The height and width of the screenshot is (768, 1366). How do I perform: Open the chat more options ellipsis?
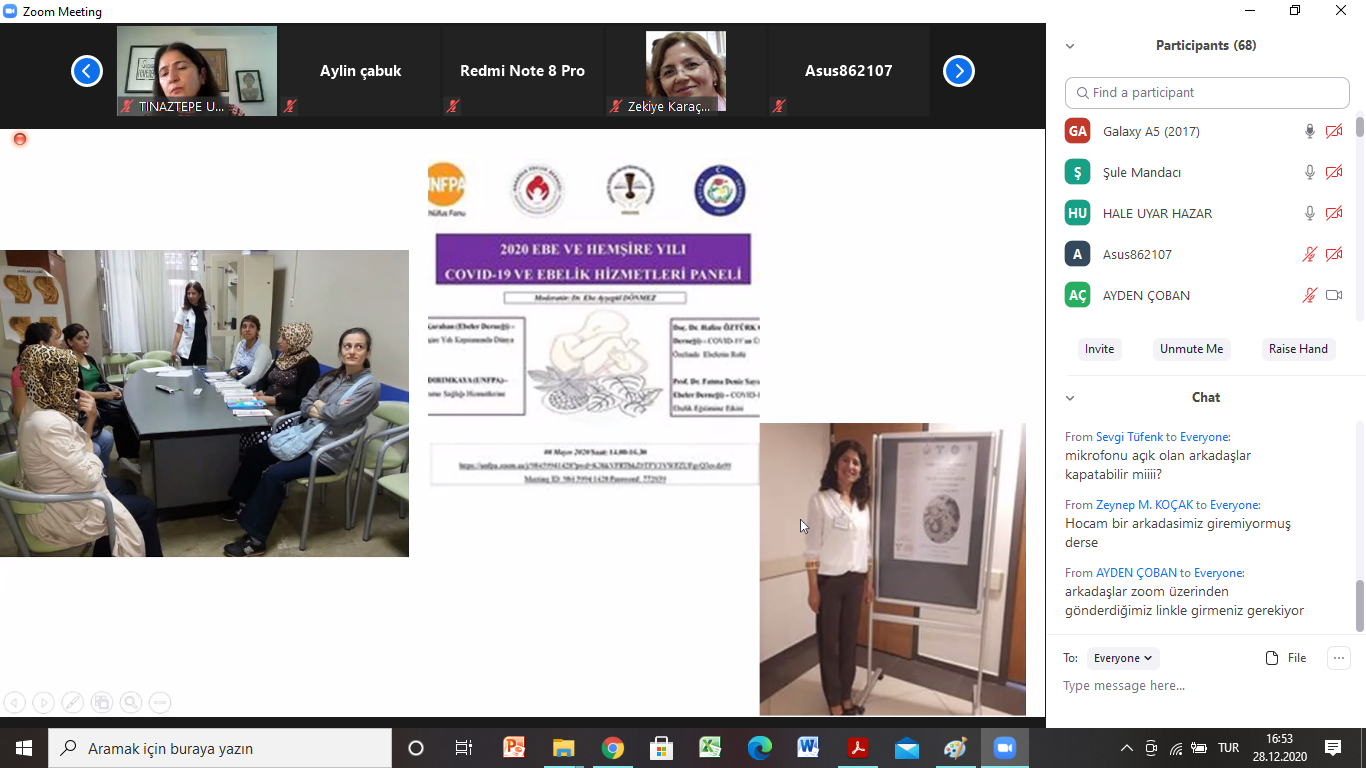click(x=1338, y=658)
